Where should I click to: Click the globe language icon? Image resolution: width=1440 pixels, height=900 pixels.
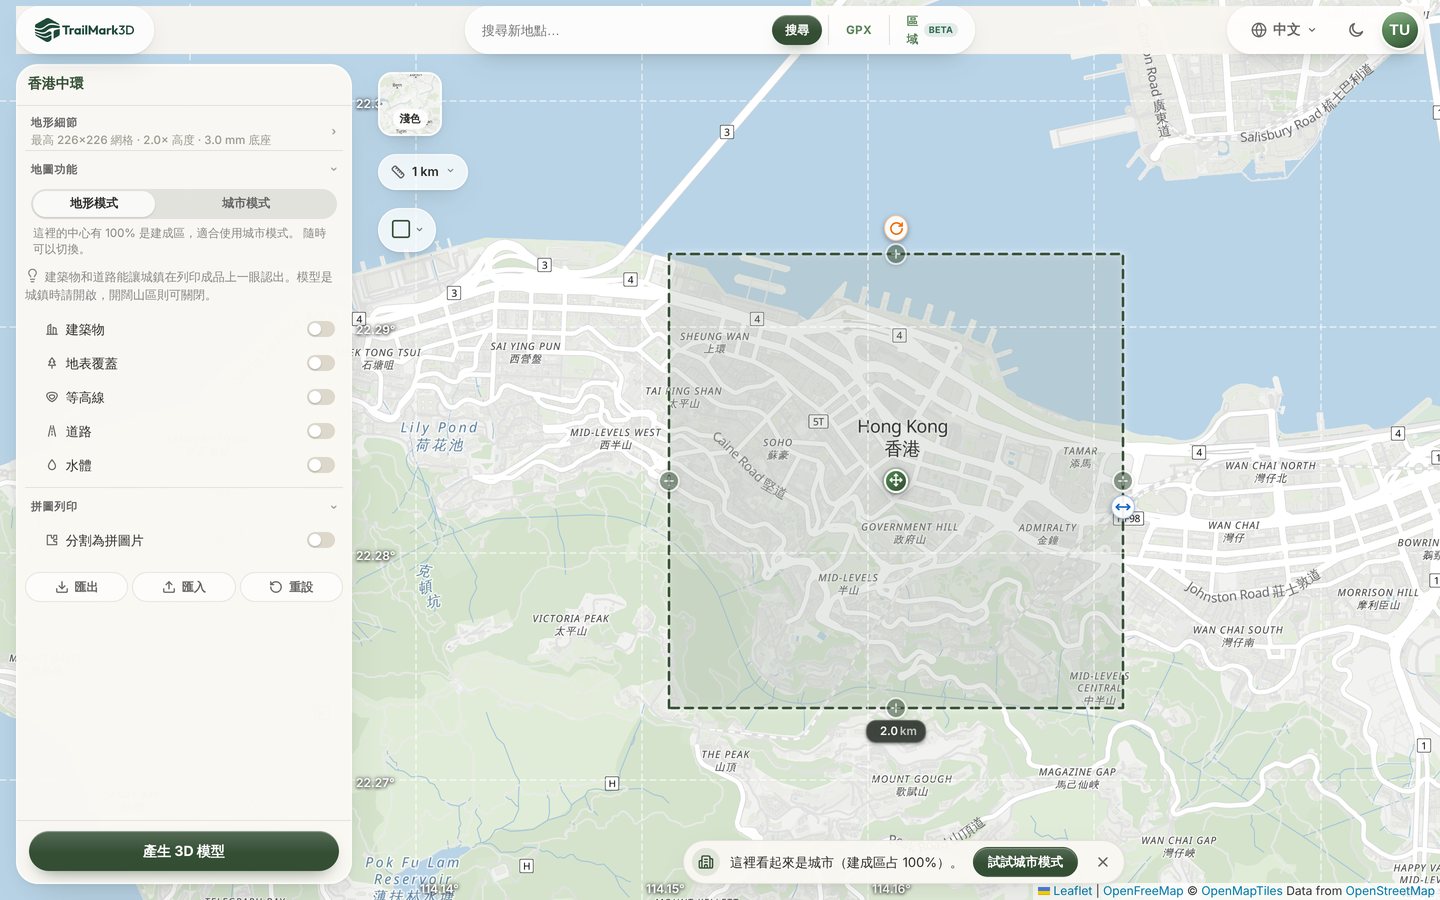tap(1259, 30)
